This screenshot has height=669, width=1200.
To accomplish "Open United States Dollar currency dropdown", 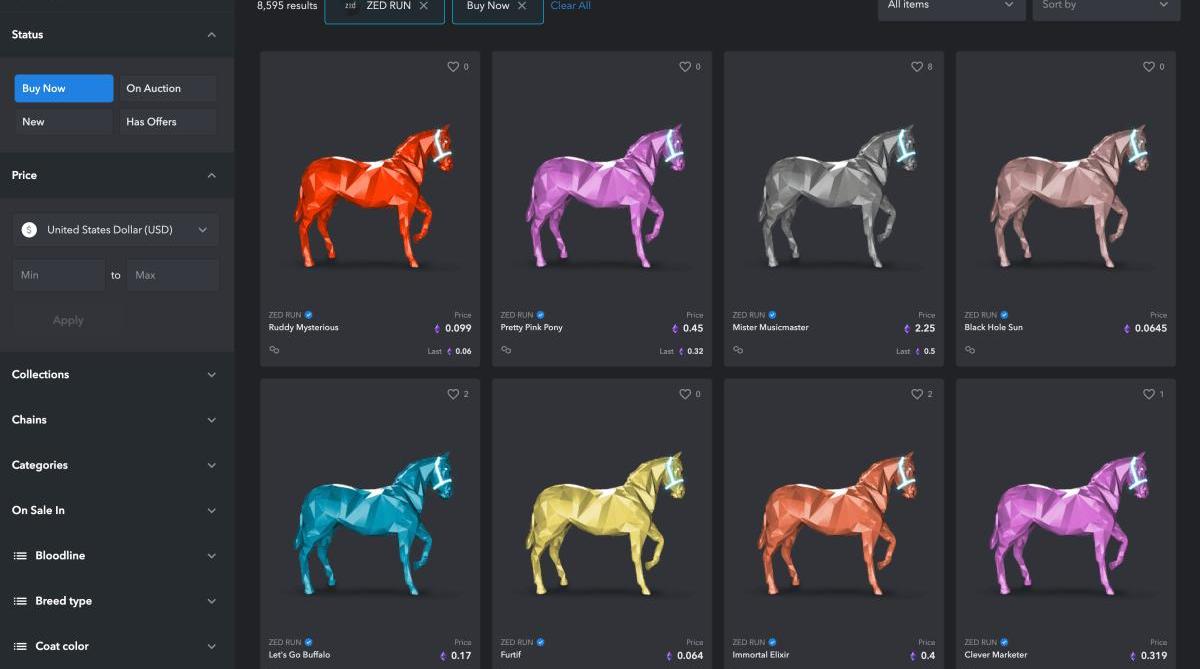I will pos(116,230).
